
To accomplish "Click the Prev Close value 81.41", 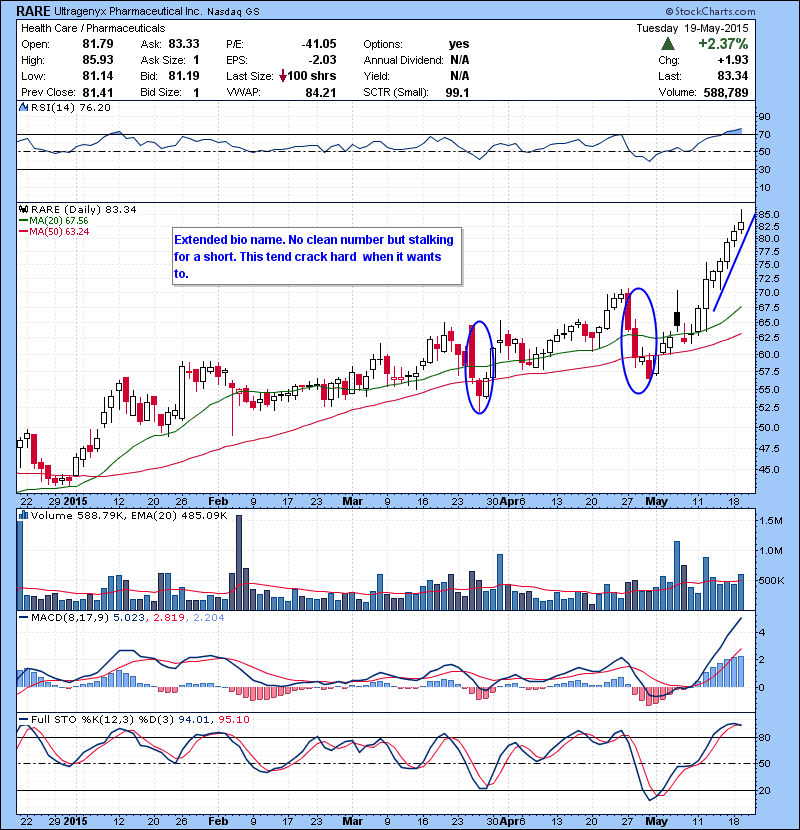I will (x=98, y=93).
